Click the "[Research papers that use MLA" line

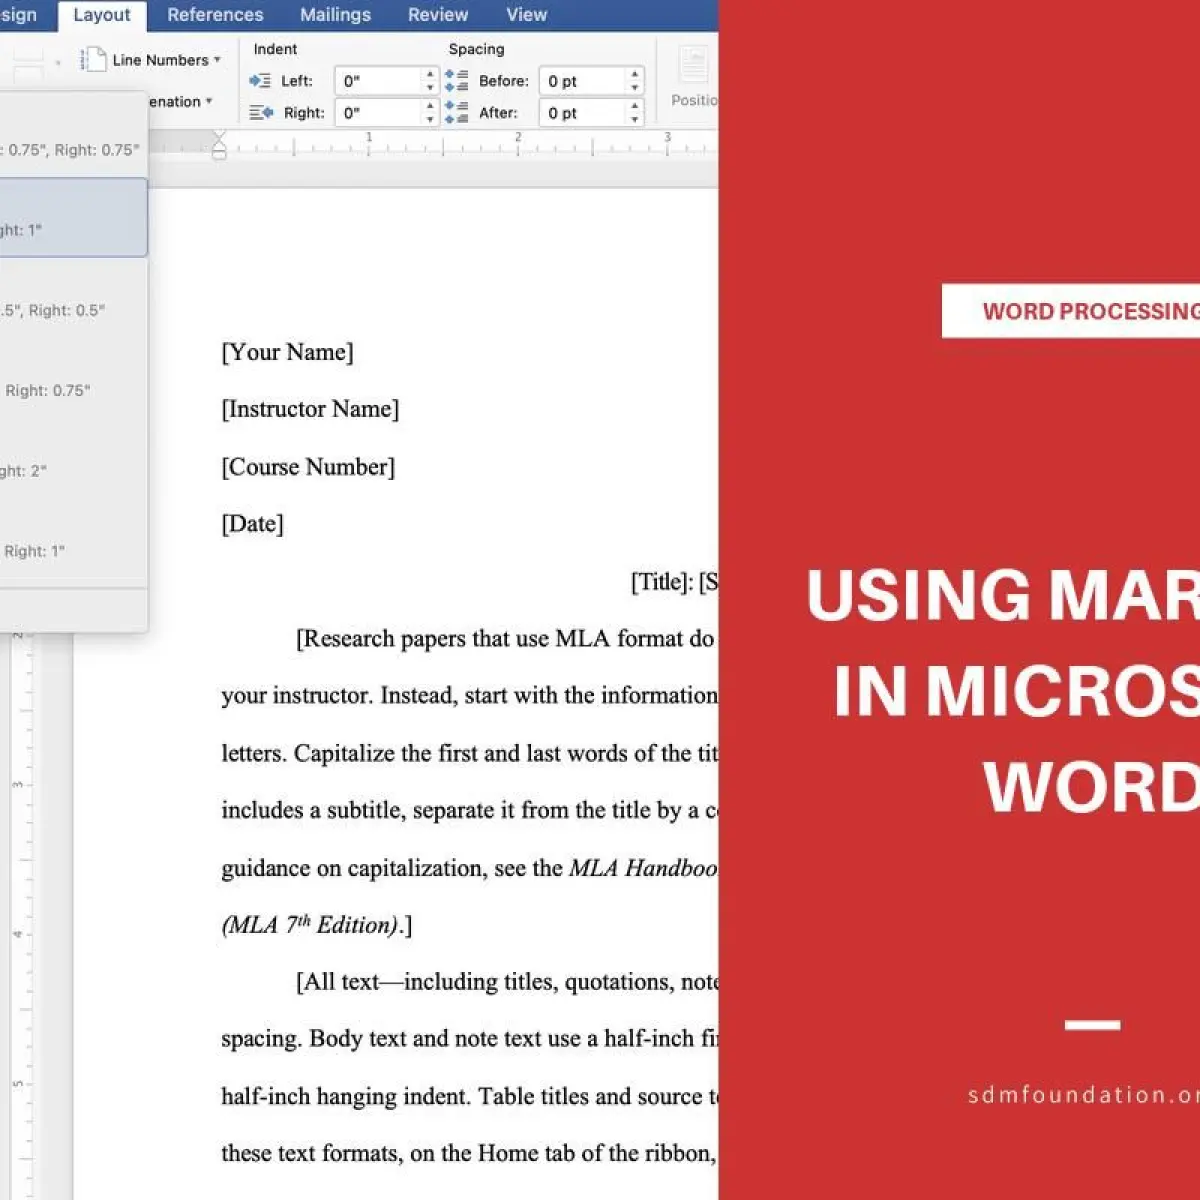(506, 639)
